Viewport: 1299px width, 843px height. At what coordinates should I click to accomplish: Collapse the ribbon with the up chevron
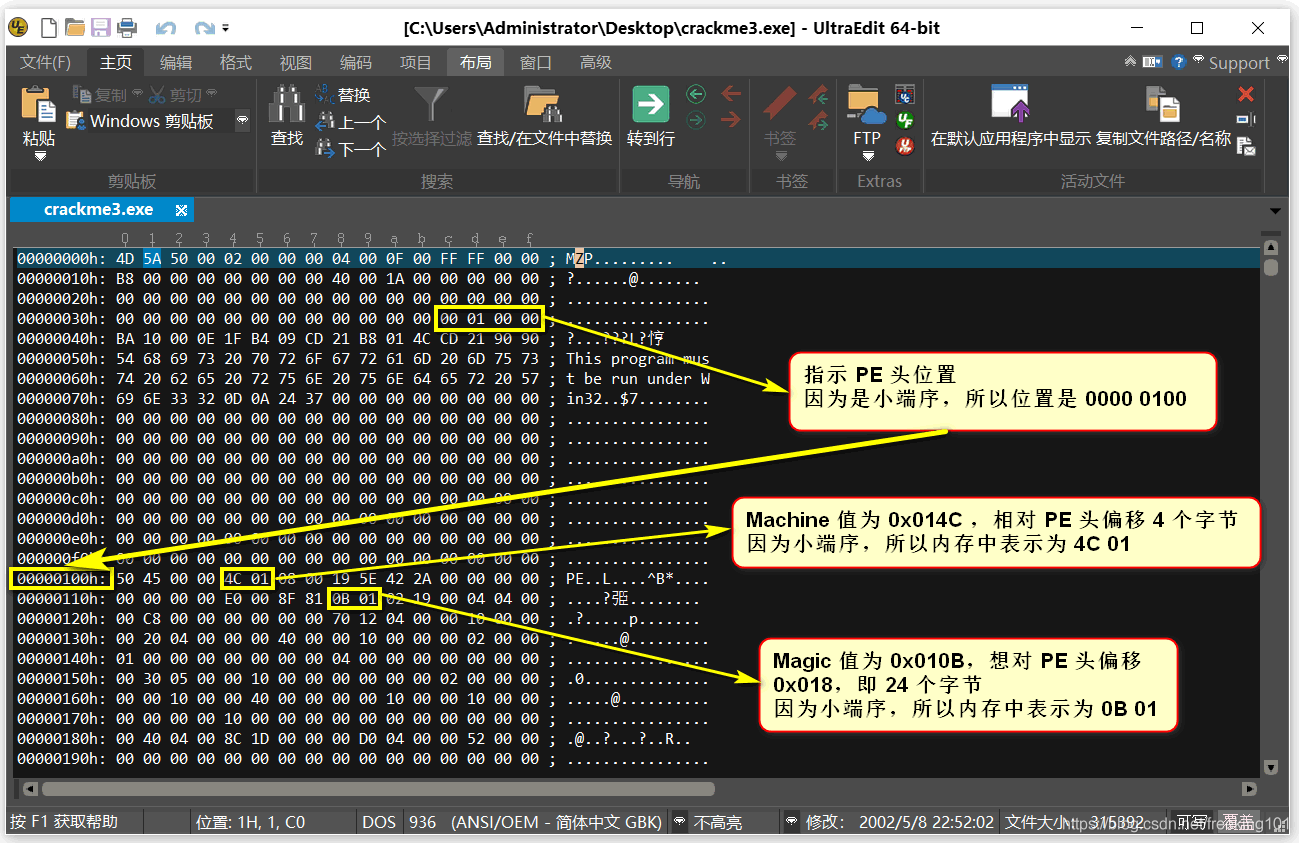[x=1130, y=61]
